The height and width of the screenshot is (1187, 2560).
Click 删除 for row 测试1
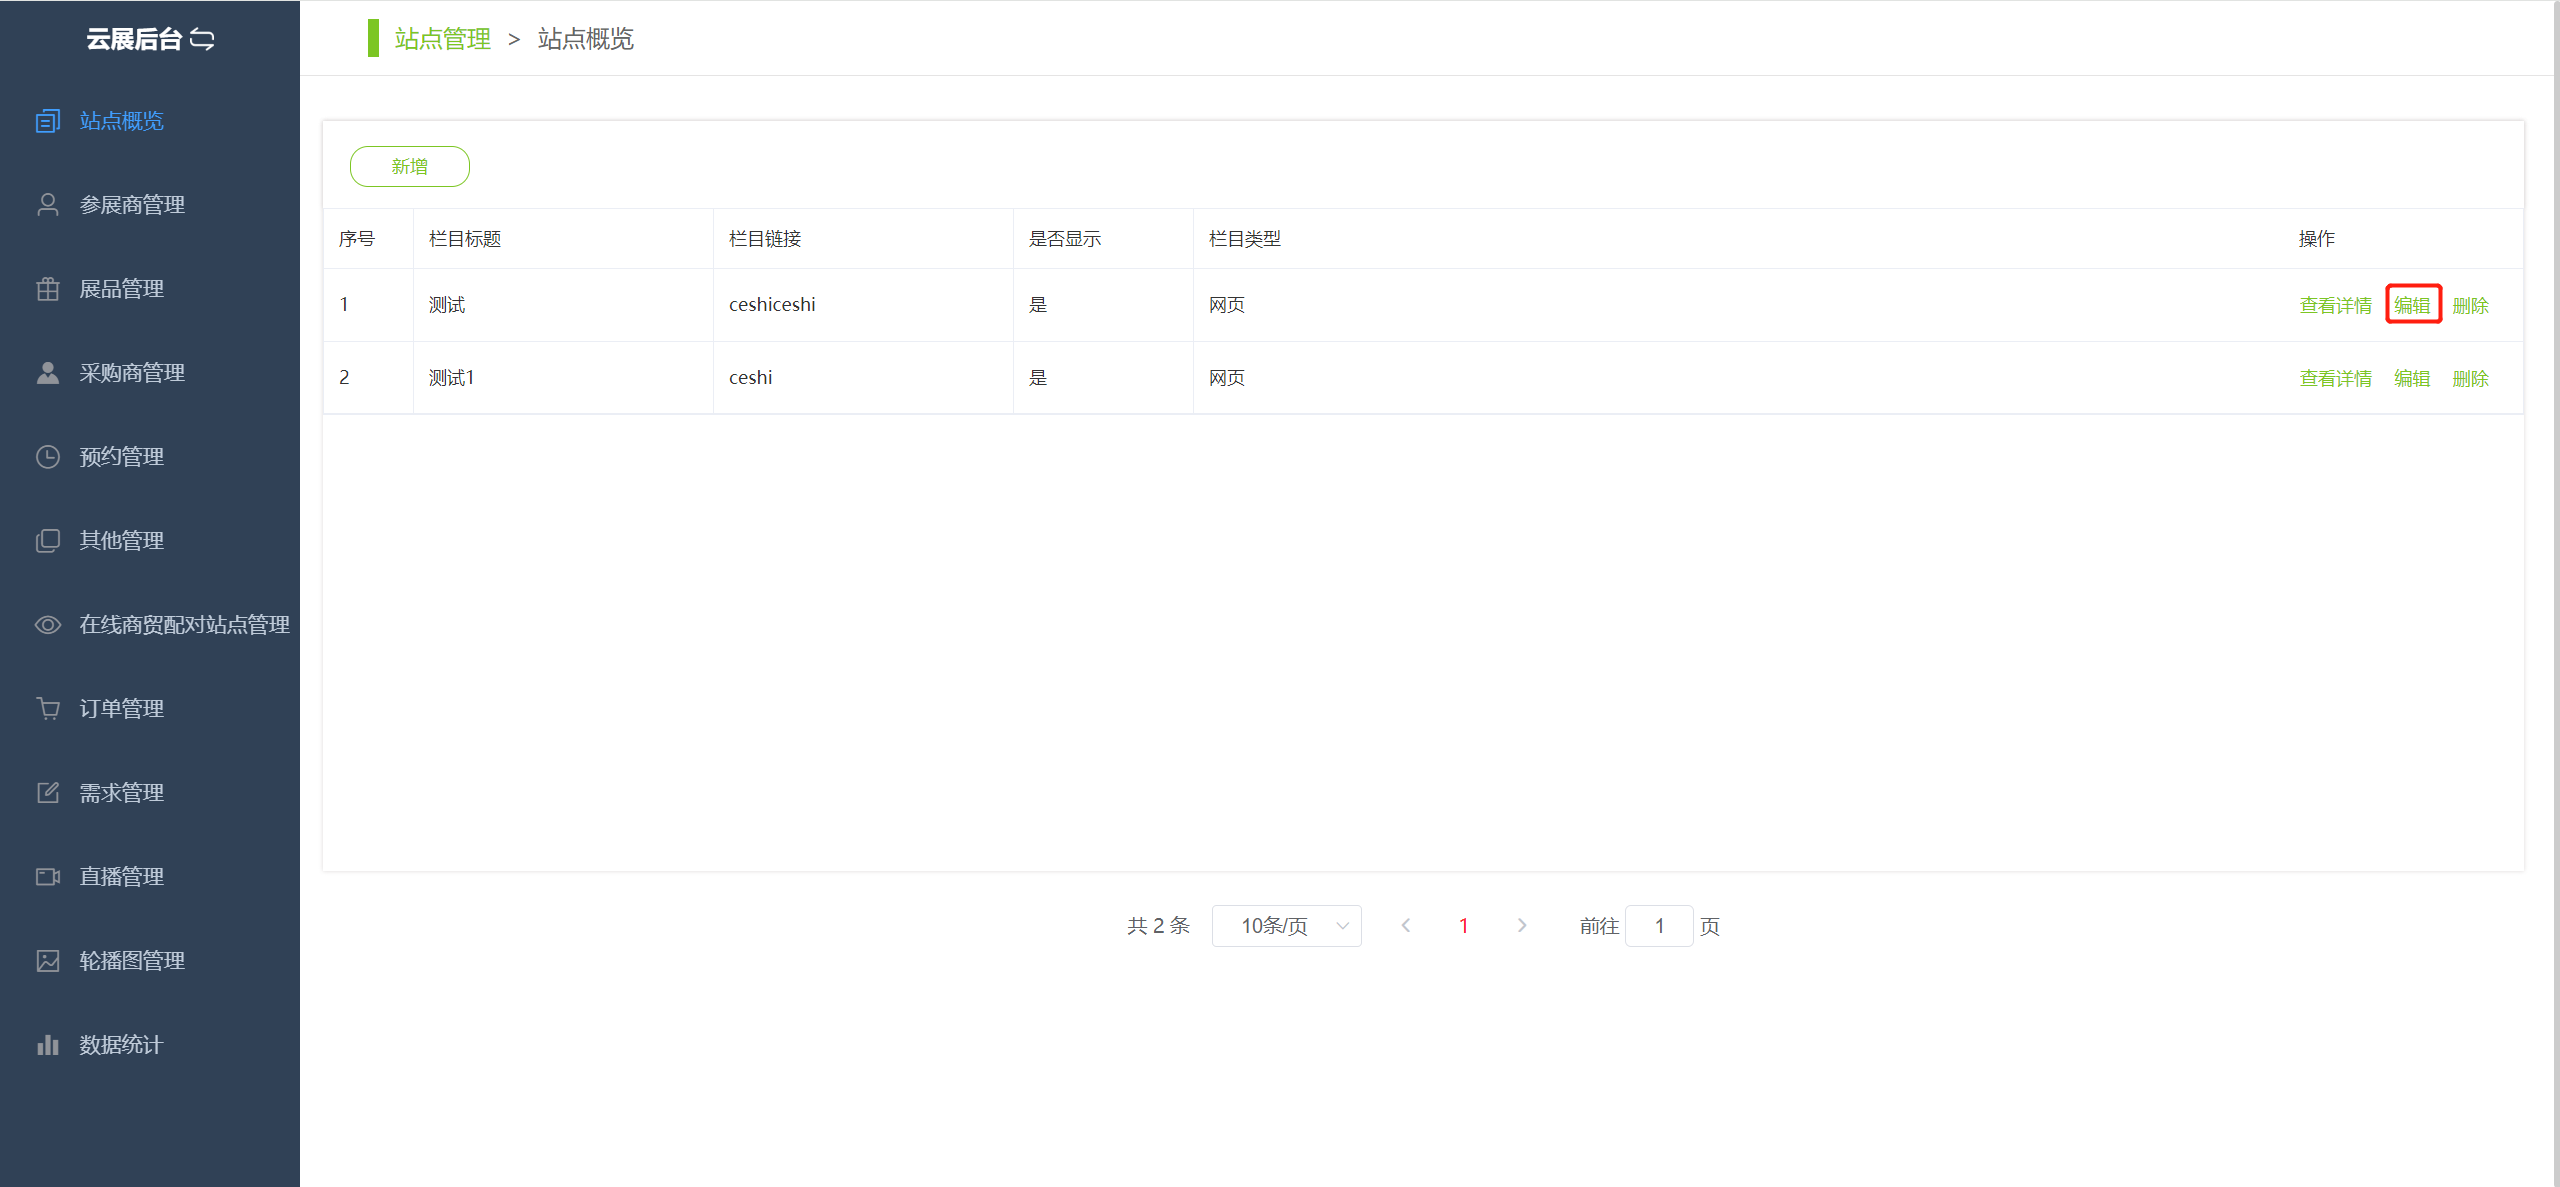[x=2470, y=378]
